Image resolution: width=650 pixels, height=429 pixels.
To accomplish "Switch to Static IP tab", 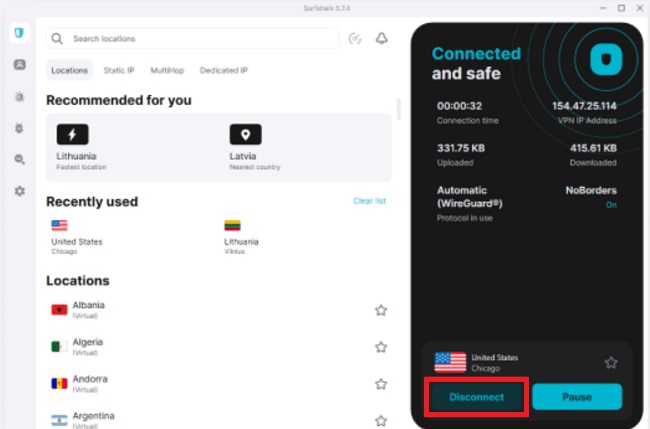I will [x=119, y=70].
